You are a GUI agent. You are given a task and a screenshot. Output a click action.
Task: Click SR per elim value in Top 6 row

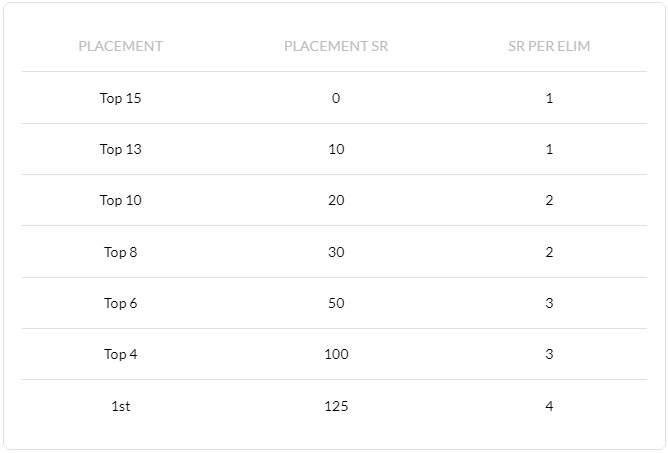pos(549,303)
